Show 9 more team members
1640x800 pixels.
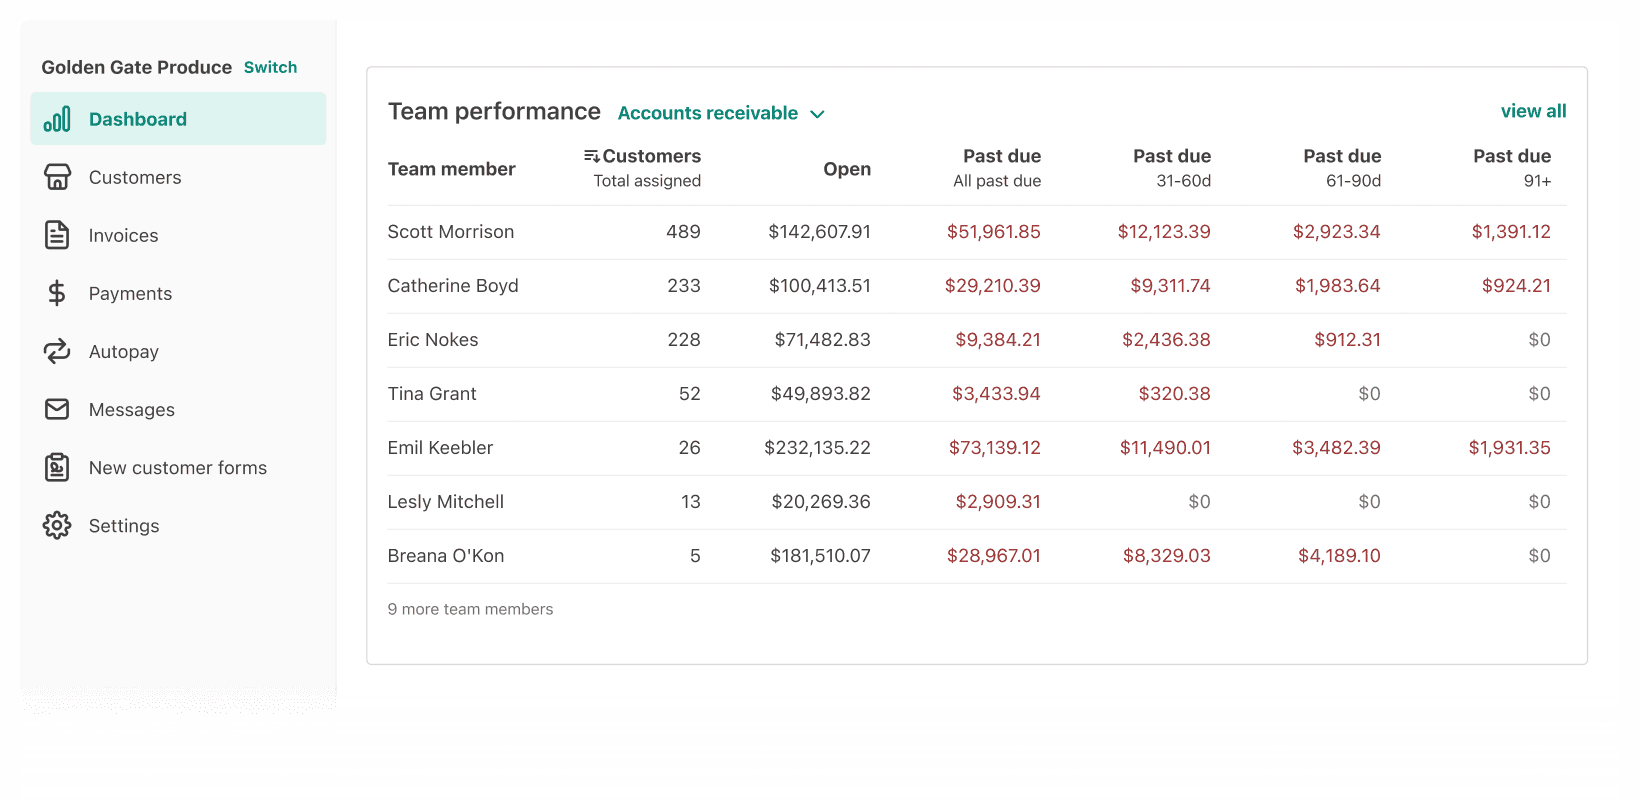[470, 609]
